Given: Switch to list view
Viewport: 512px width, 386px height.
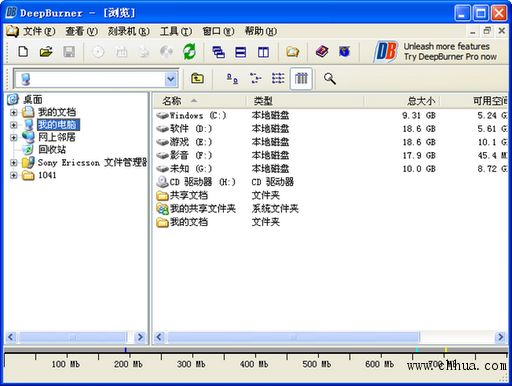Looking at the screenshot, I should 278,79.
